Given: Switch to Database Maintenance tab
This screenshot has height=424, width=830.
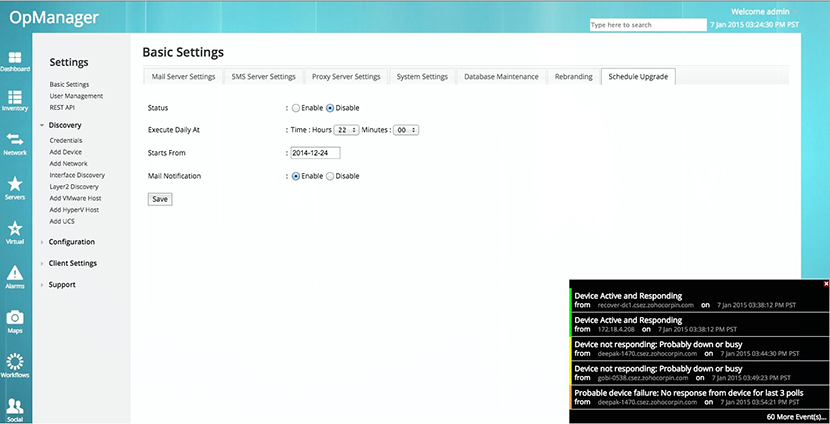Looking at the screenshot, I should point(501,77).
